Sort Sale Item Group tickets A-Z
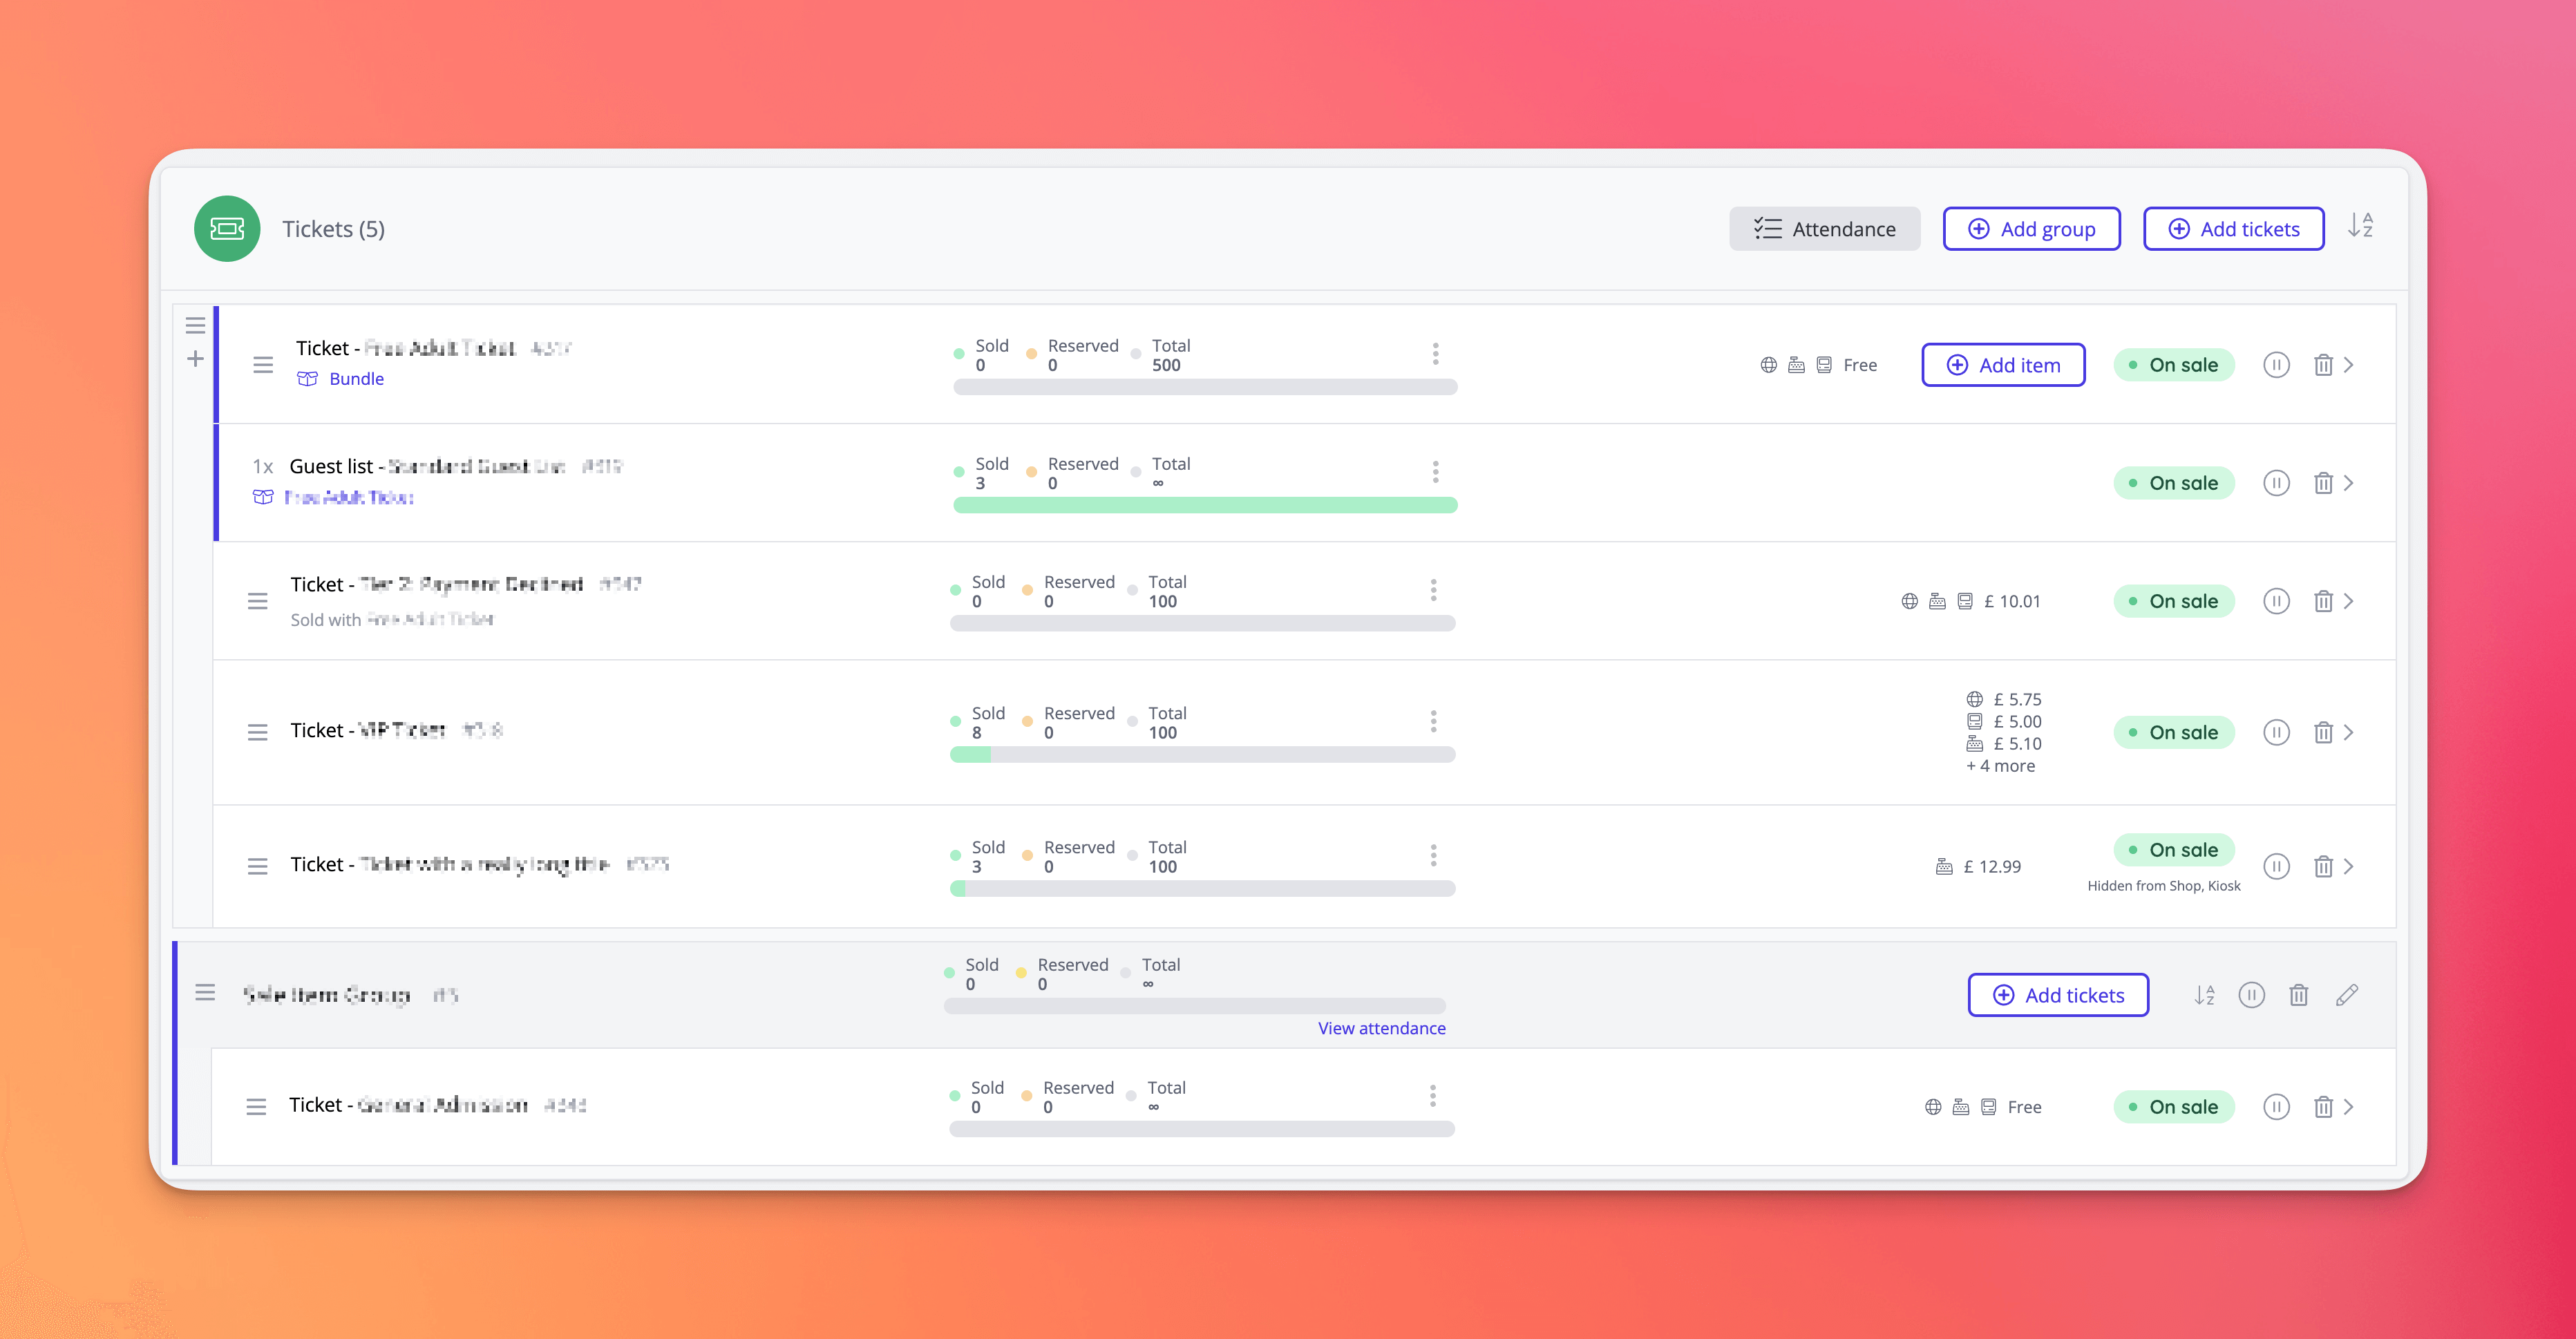 click(2204, 995)
